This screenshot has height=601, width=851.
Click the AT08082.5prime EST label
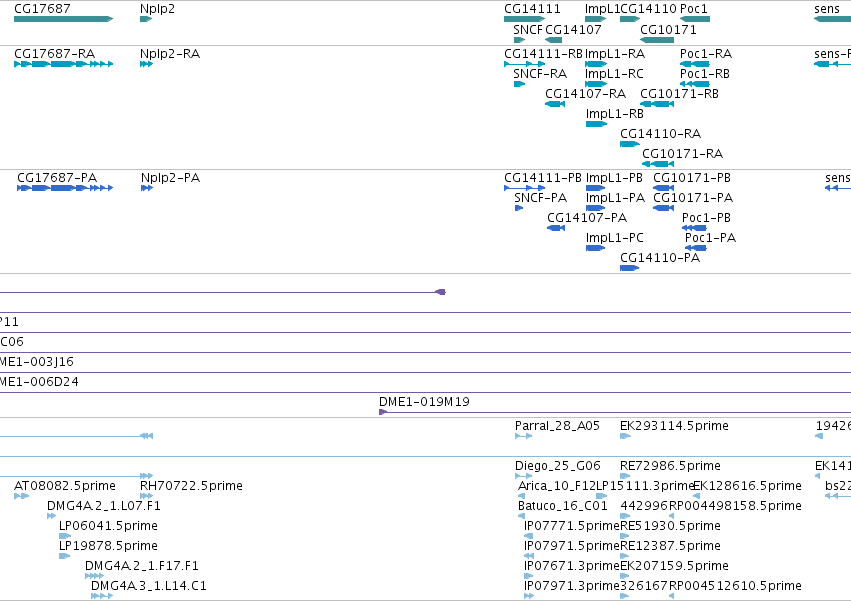65,485
